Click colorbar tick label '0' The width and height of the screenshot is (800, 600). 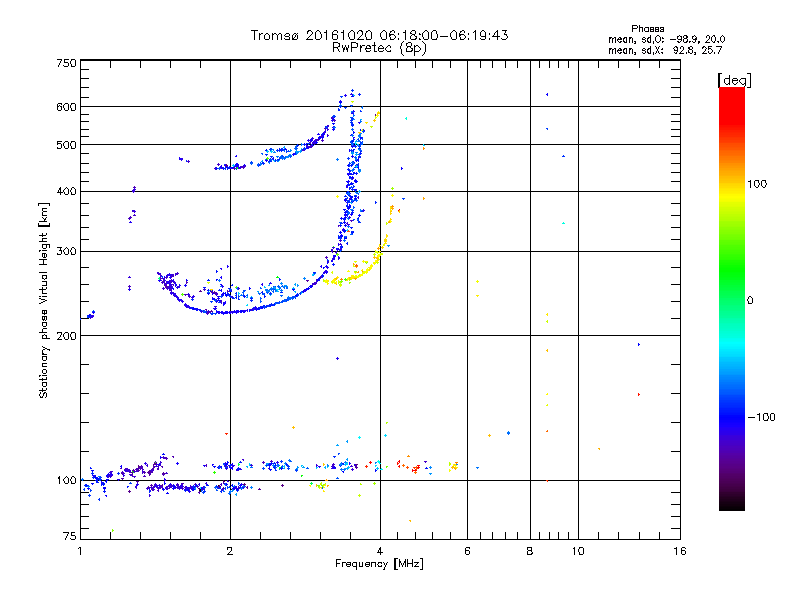pos(750,301)
